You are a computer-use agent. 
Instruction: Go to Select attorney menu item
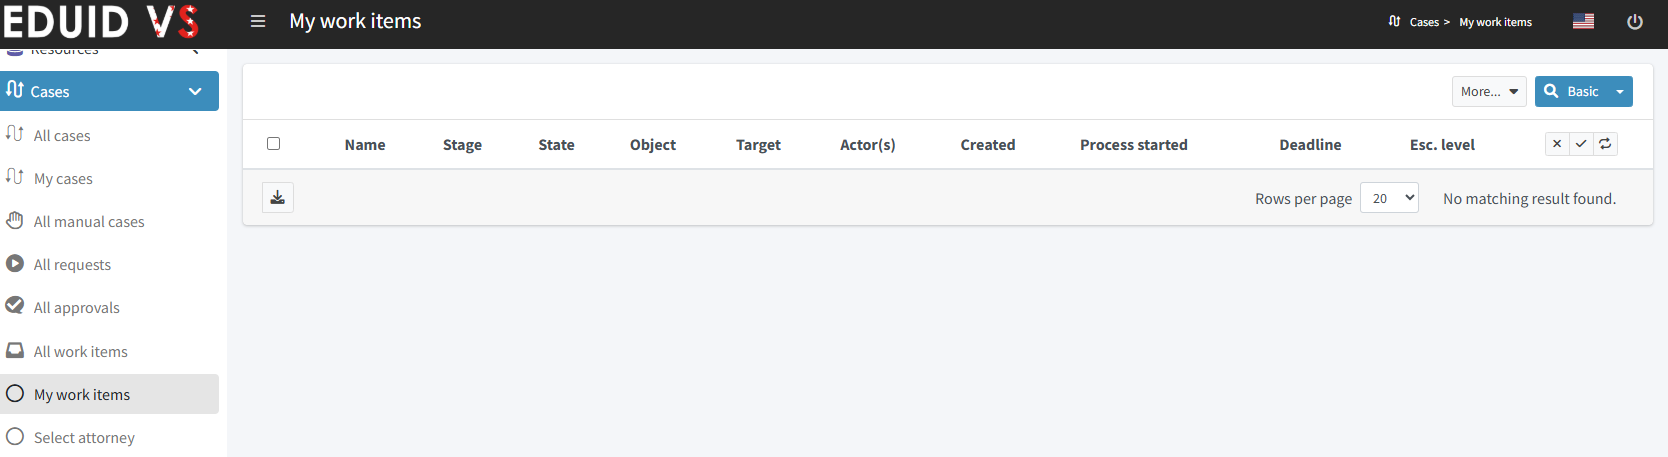(84, 438)
